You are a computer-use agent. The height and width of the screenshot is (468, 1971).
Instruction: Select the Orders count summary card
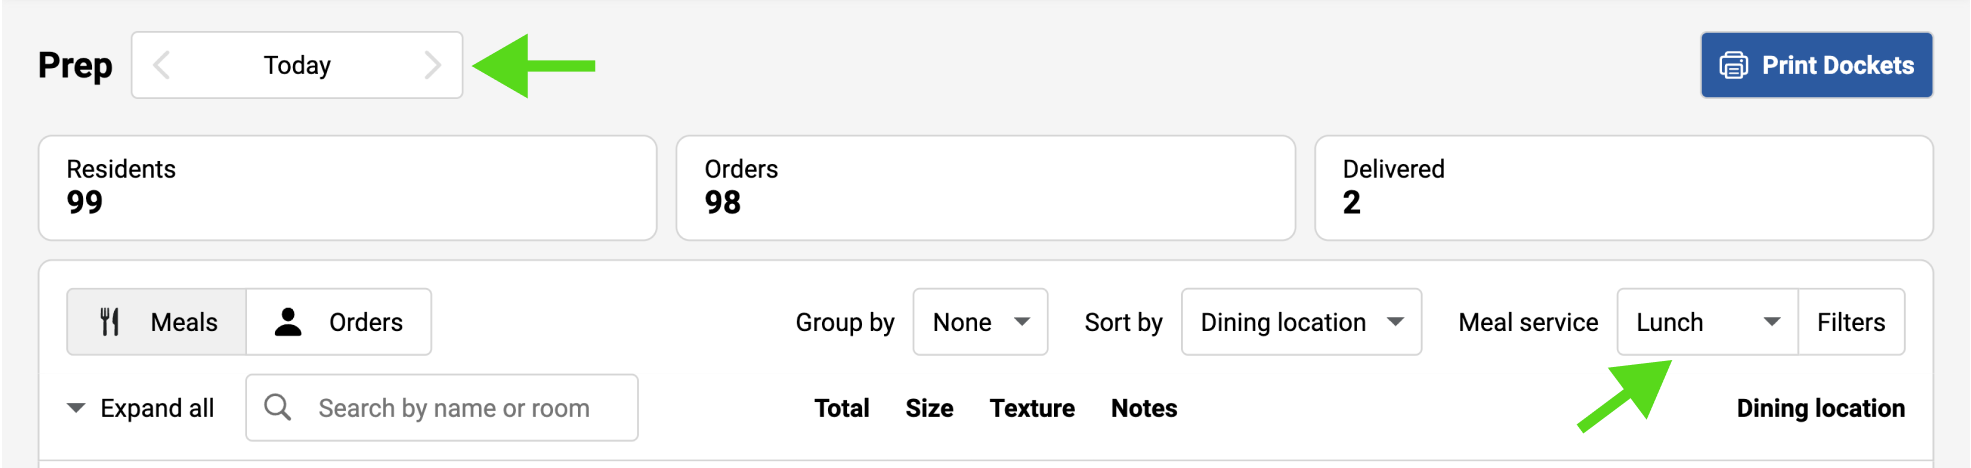[985, 188]
